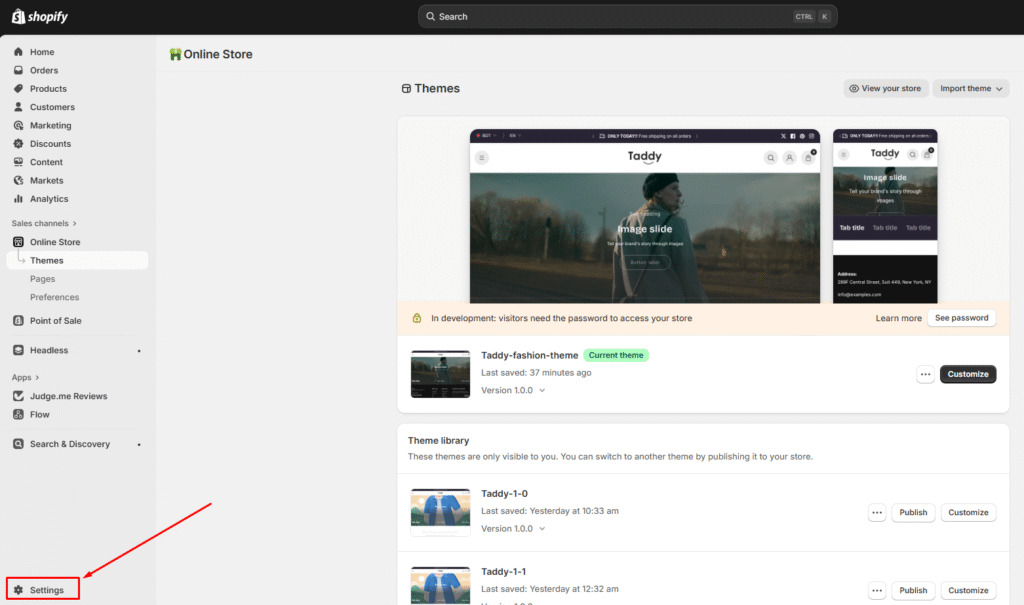The height and width of the screenshot is (605, 1024).
Task: Click the search magnifier icon in top bar
Action: (430, 16)
